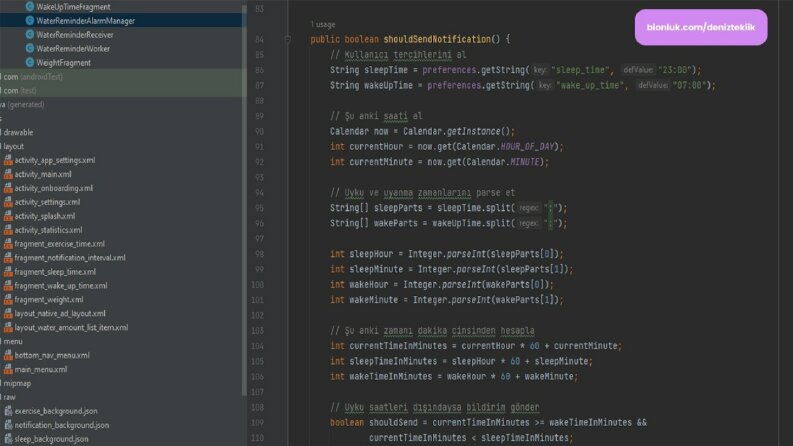Collapse the menu resource folder

[x=12, y=341]
